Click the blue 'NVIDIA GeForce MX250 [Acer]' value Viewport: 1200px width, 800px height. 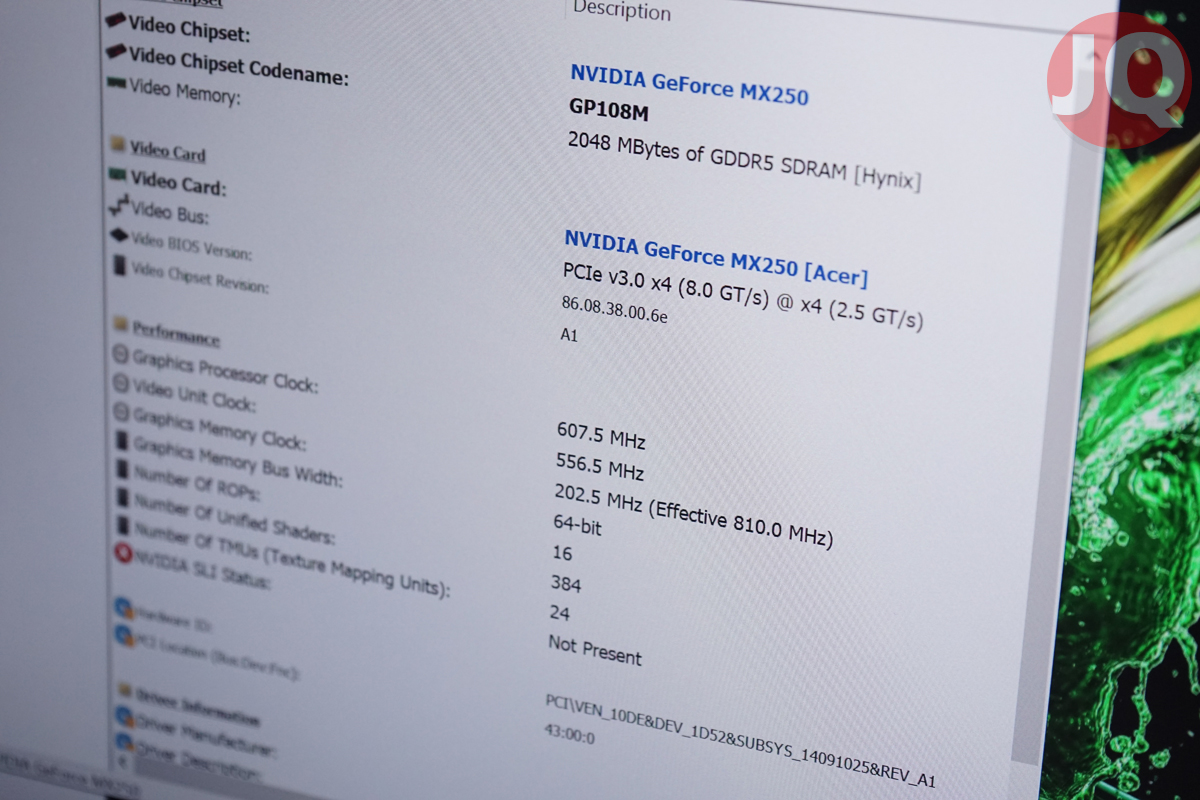[x=716, y=257]
